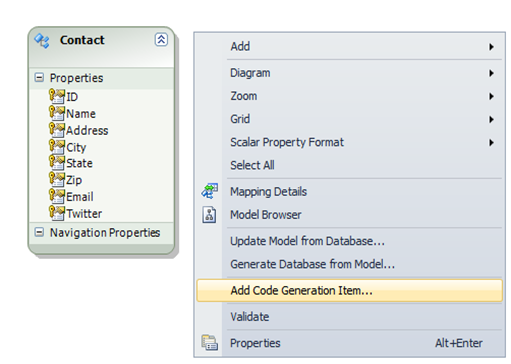Image resolution: width=511 pixels, height=364 pixels.
Task: Click the Address property icon
Action: (57, 130)
